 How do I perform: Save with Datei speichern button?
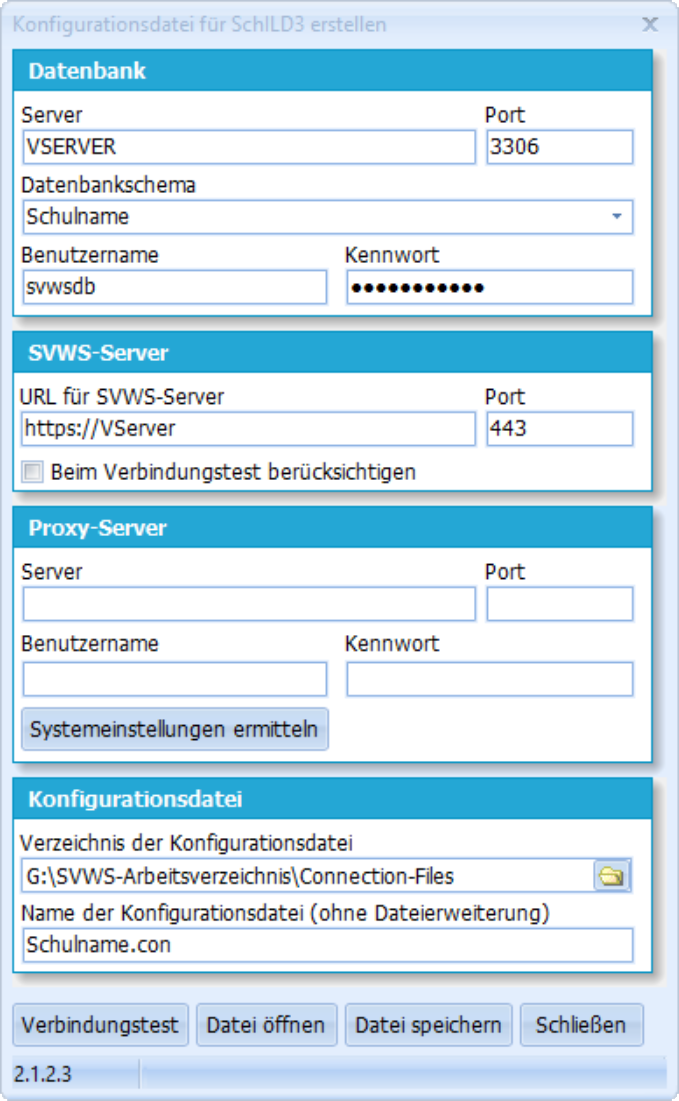428,1024
